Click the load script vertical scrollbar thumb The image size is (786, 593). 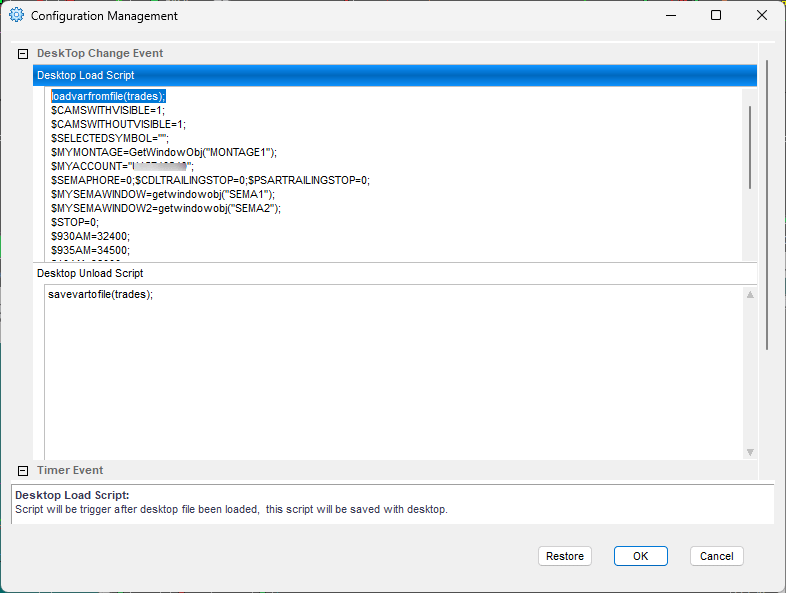pyautogui.click(x=750, y=147)
